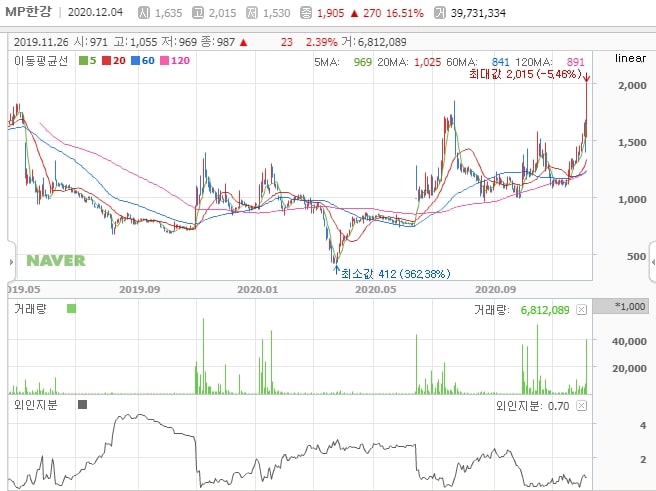
Task: Click the 최대값 2,015 marker label
Action: [525, 74]
